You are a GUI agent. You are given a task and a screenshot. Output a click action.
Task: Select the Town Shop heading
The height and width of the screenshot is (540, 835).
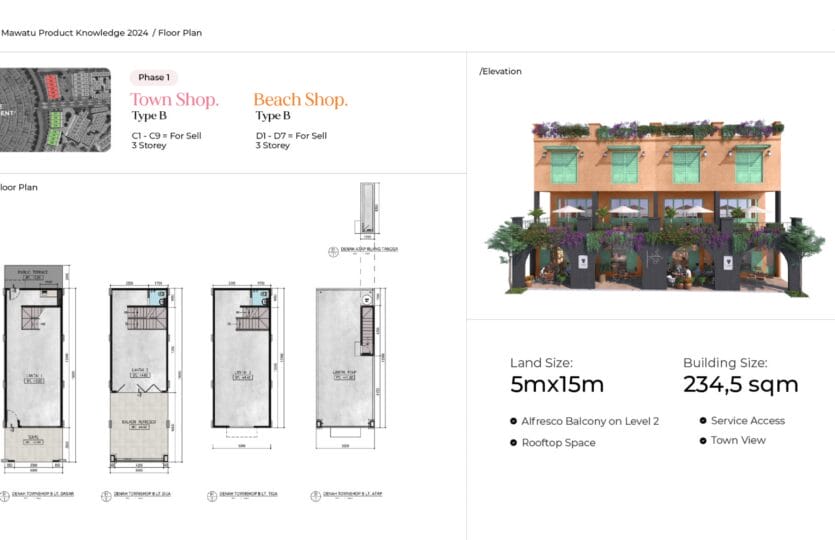(x=174, y=100)
